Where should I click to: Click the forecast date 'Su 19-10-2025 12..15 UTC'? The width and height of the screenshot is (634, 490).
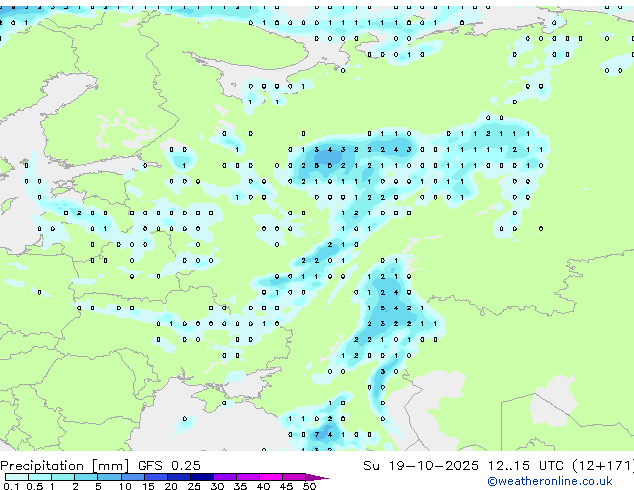pos(463,466)
